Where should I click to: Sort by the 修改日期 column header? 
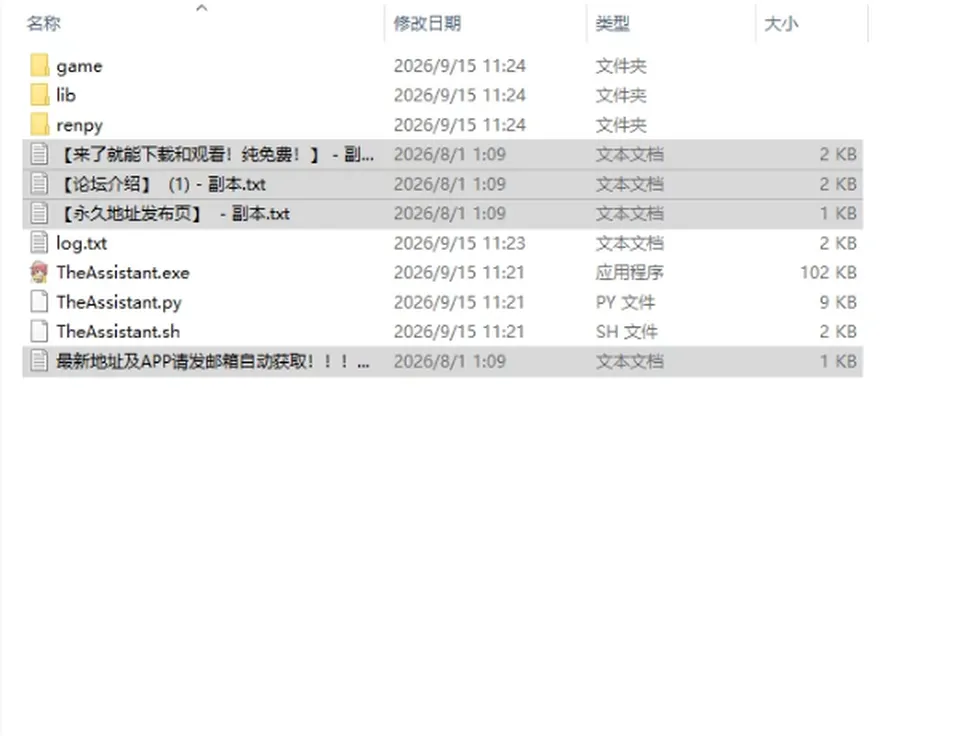(x=427, y=23)
